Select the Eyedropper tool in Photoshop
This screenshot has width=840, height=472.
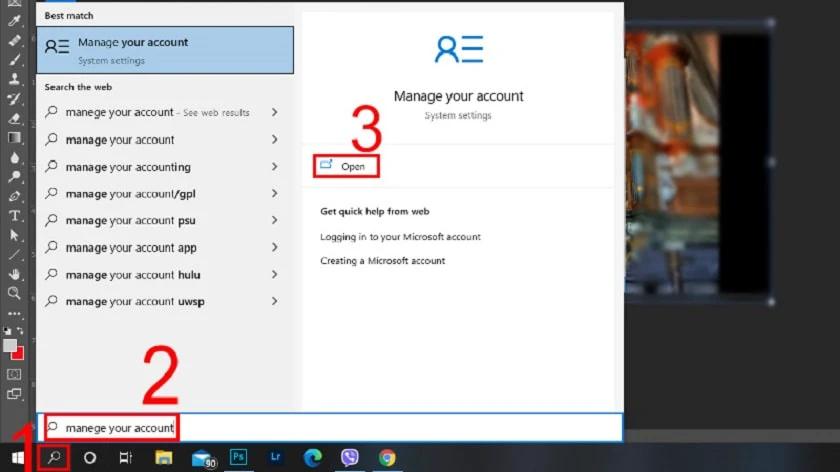(14, 21)
